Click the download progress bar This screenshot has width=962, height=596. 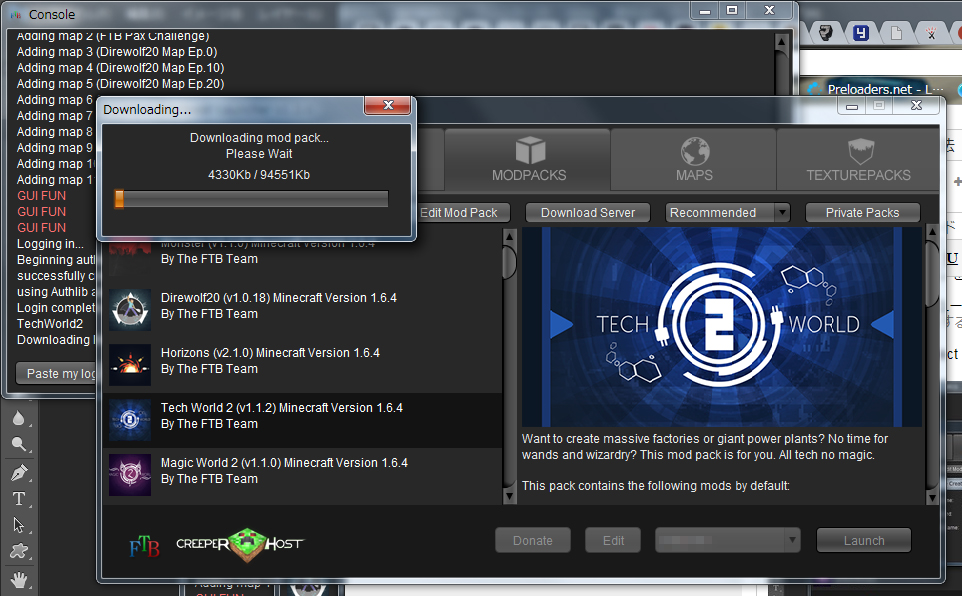tap(251, 199)
